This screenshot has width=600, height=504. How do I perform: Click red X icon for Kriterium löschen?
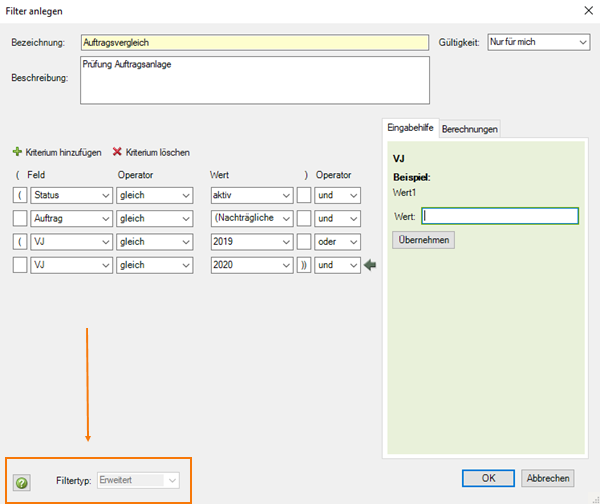(117, 152)
